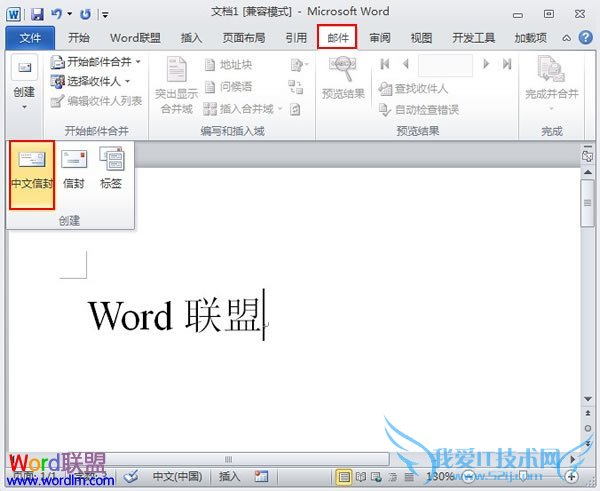This screenshot has height=491, width=600.
Task: Click the vertical scrollbar up arrow
Action: click(x=587, y=172)
